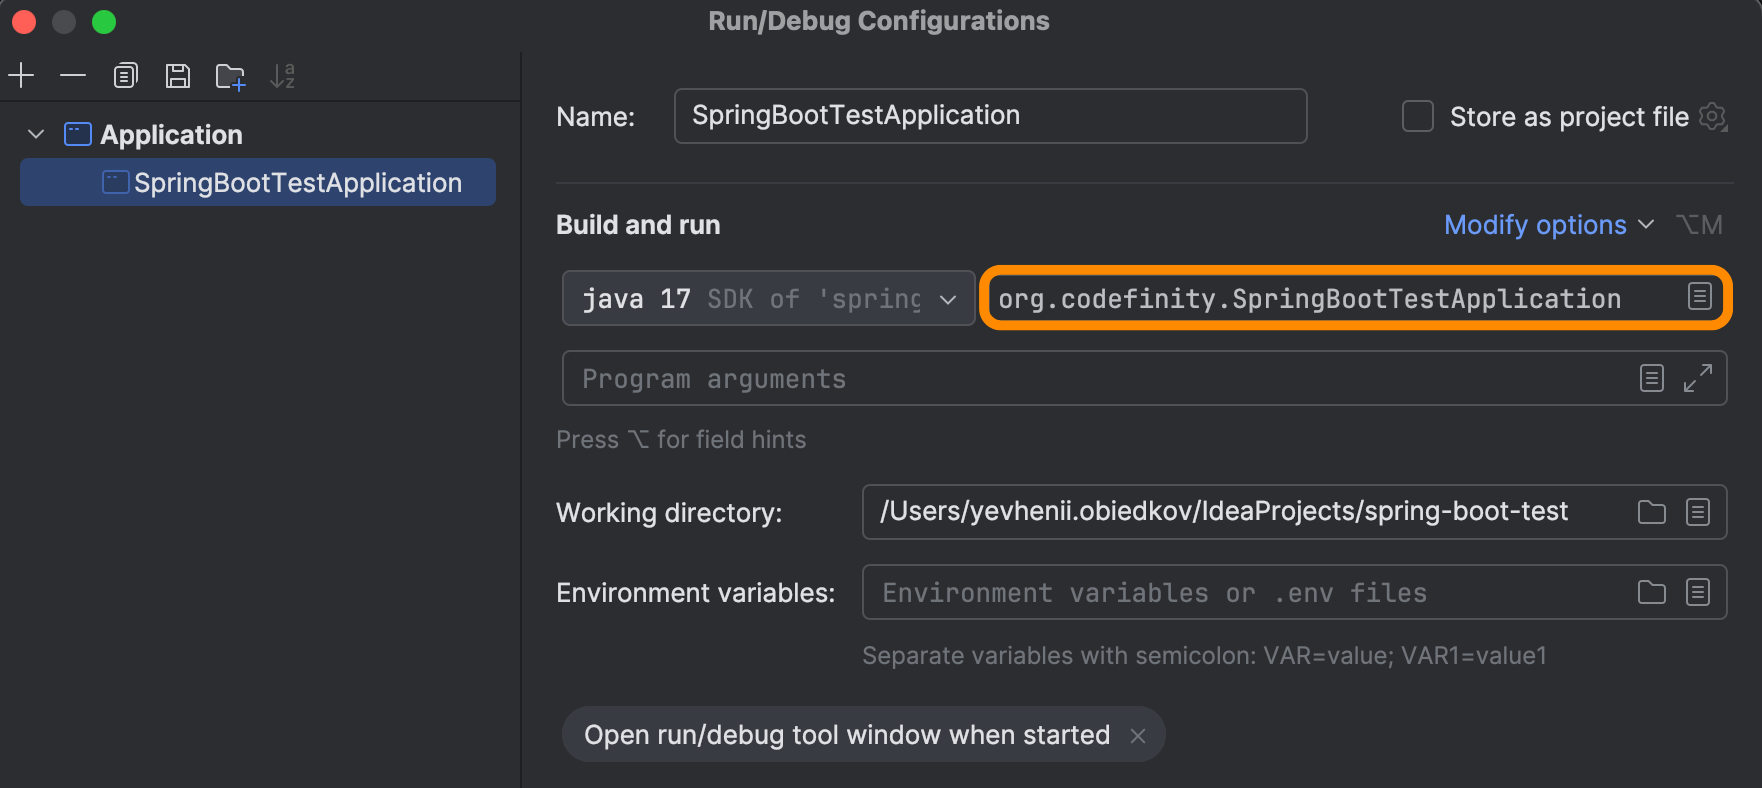Insert a macro into the working directory
This screenshot has width=1762, height=788.
(x=1698, y=512)
